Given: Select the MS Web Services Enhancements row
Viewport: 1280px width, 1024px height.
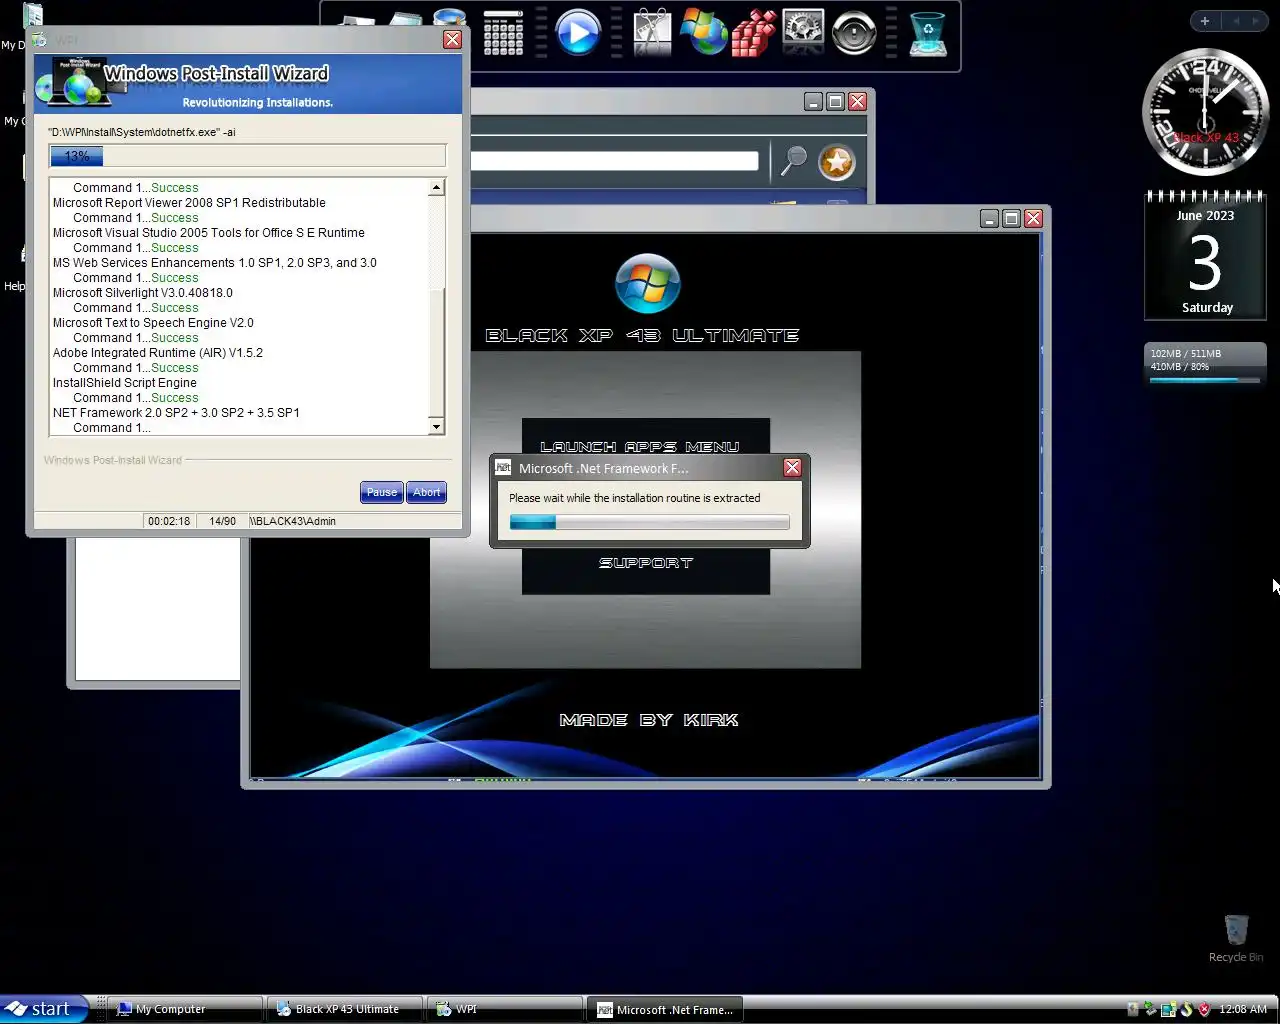Looking at the screenshot, I should [214, 262].
